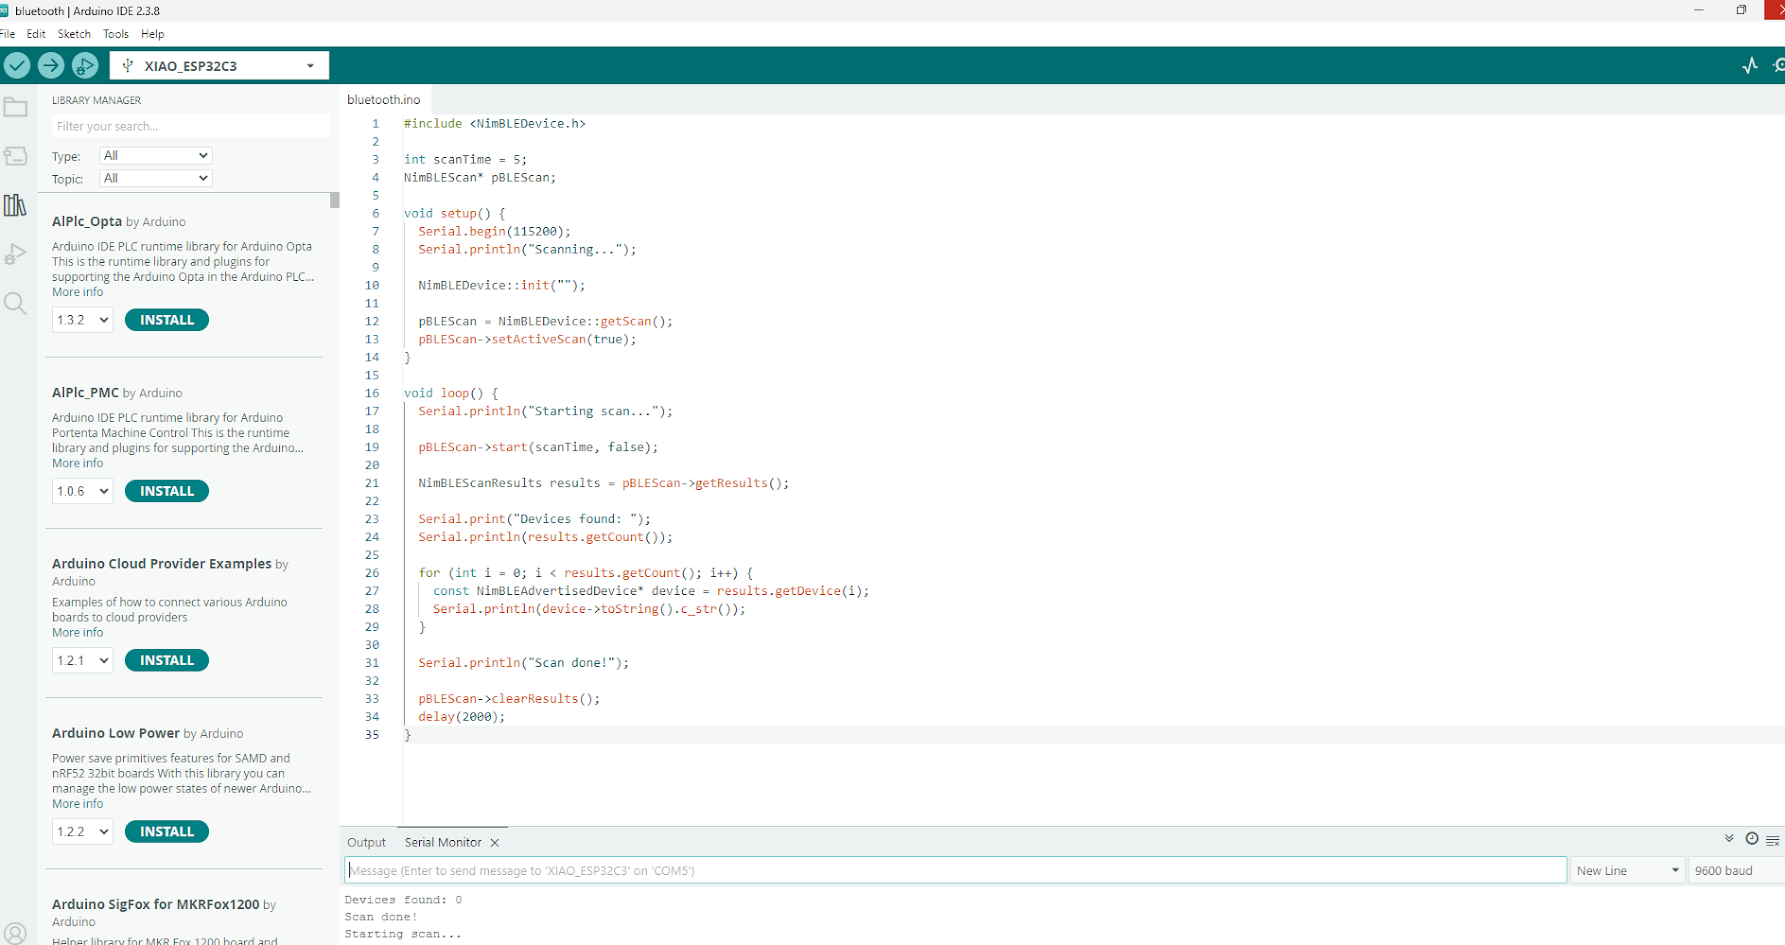Click line number 26 in the gutter
Screen dimensions: 1785x945
372,573
